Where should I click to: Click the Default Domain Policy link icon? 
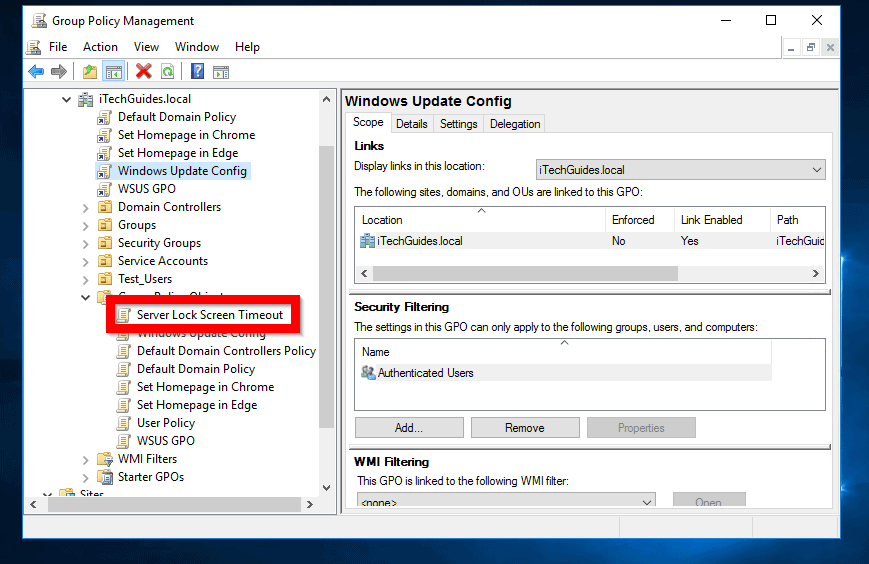(104, 117)
